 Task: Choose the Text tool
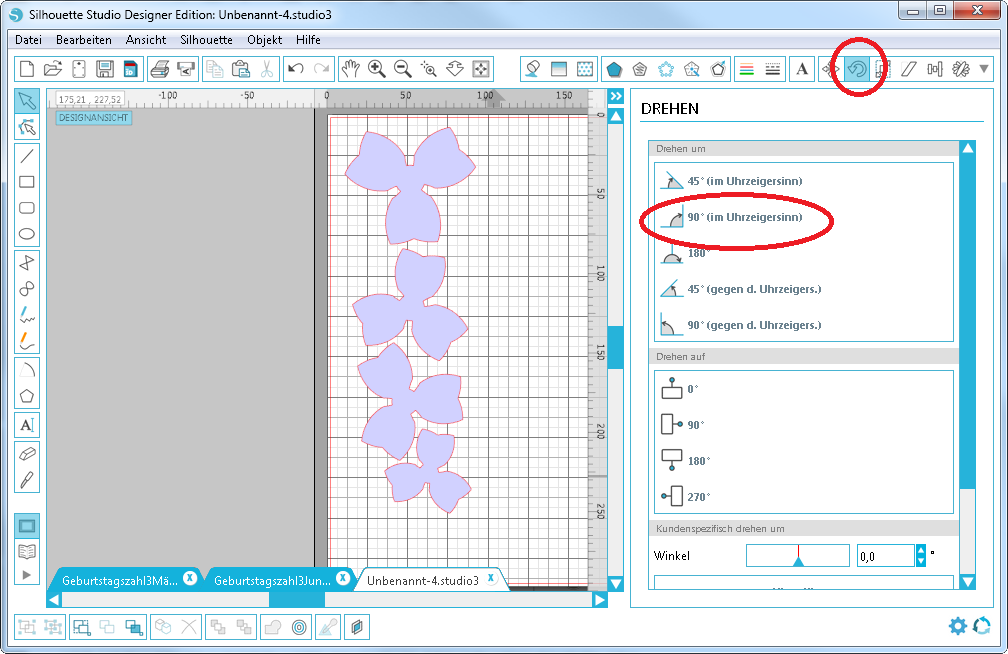tap(27, 424)
